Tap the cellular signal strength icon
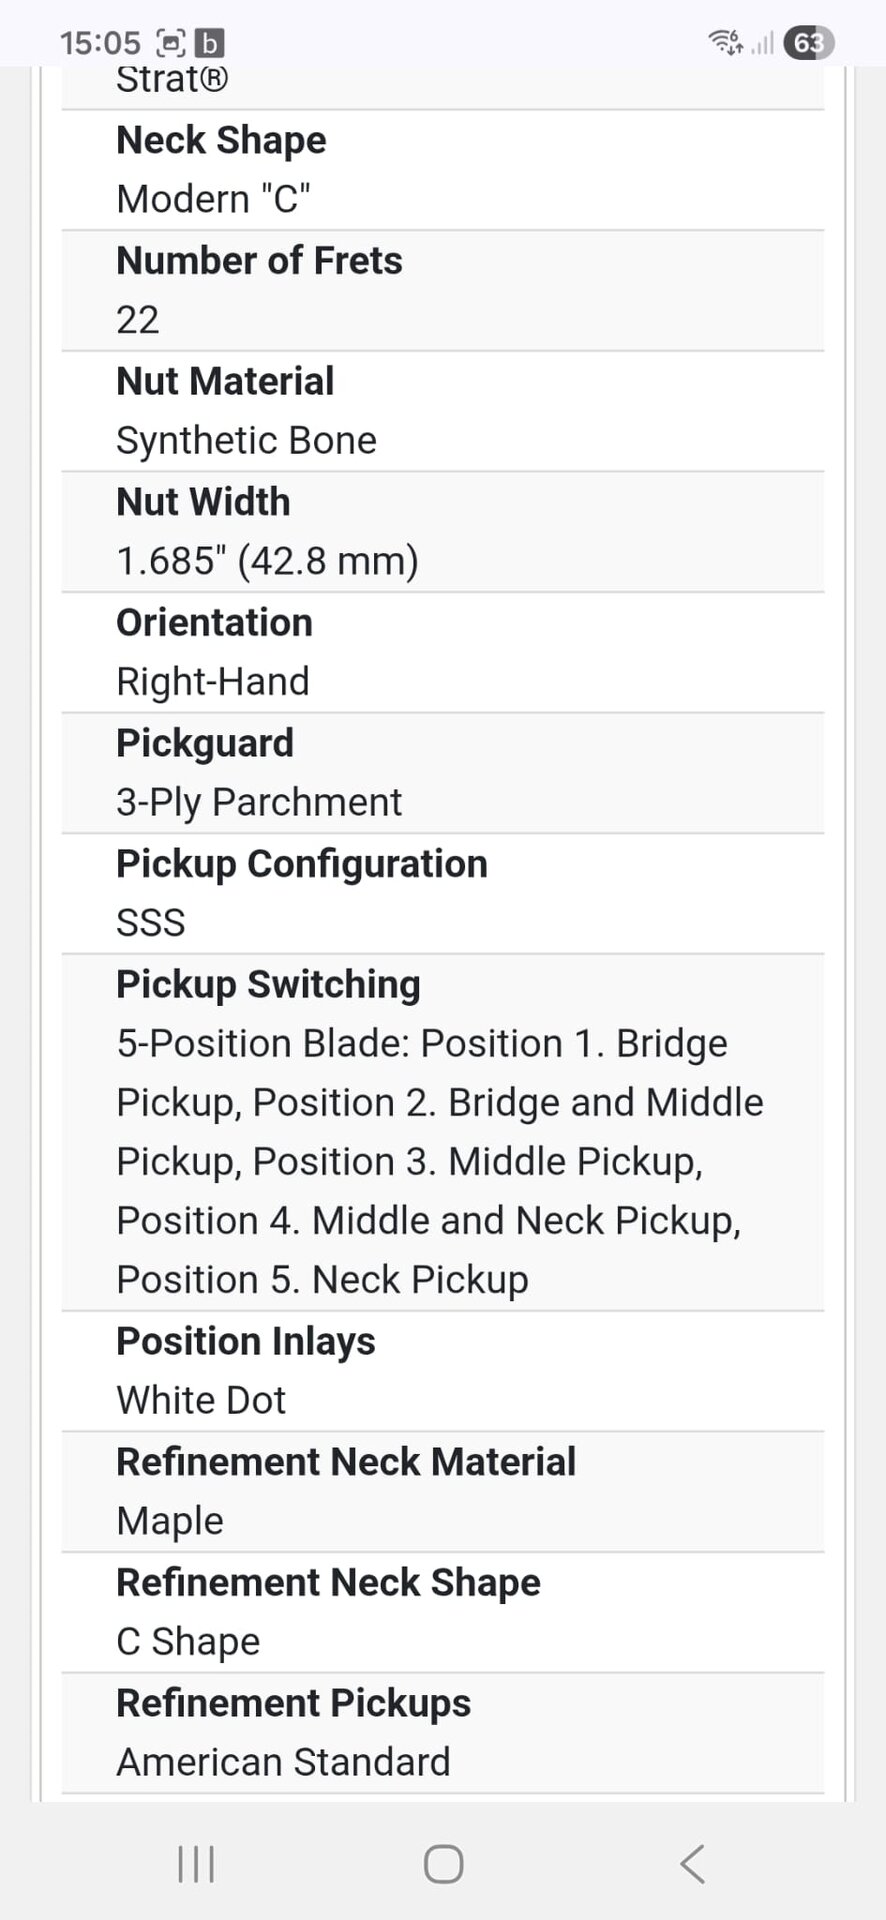Viewport: 886px width, 1920px height. click(763, 43)
